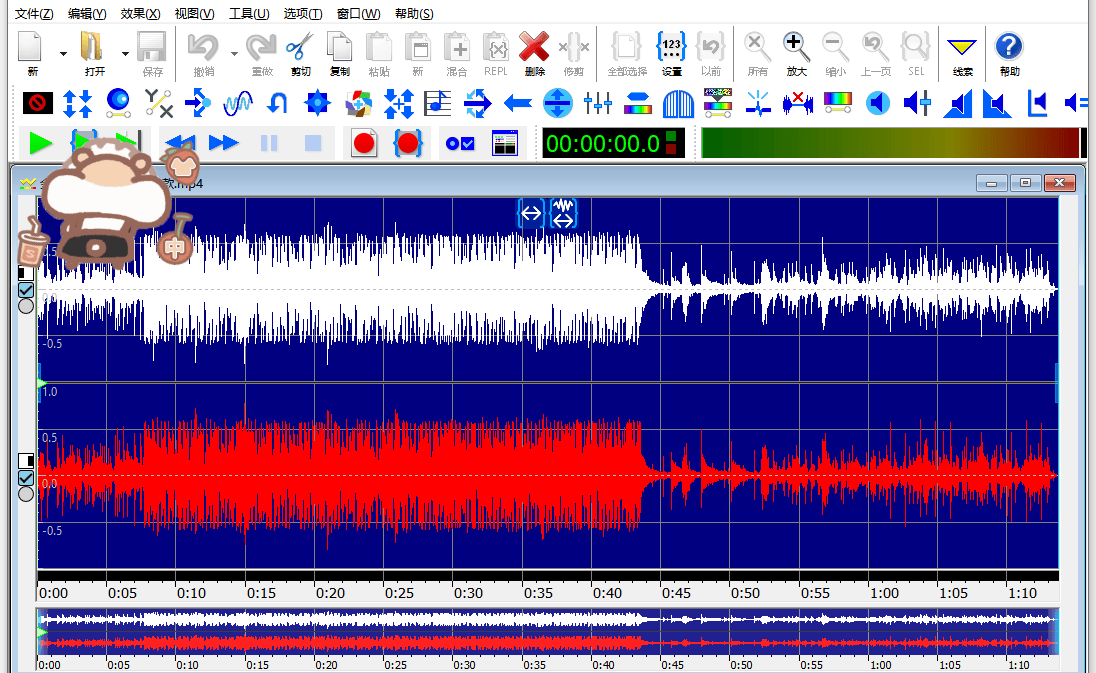This screenshot has height=673, width=1096.
Task: Click the waveform zoom selection button beside it
Action: tap(563, 213)
